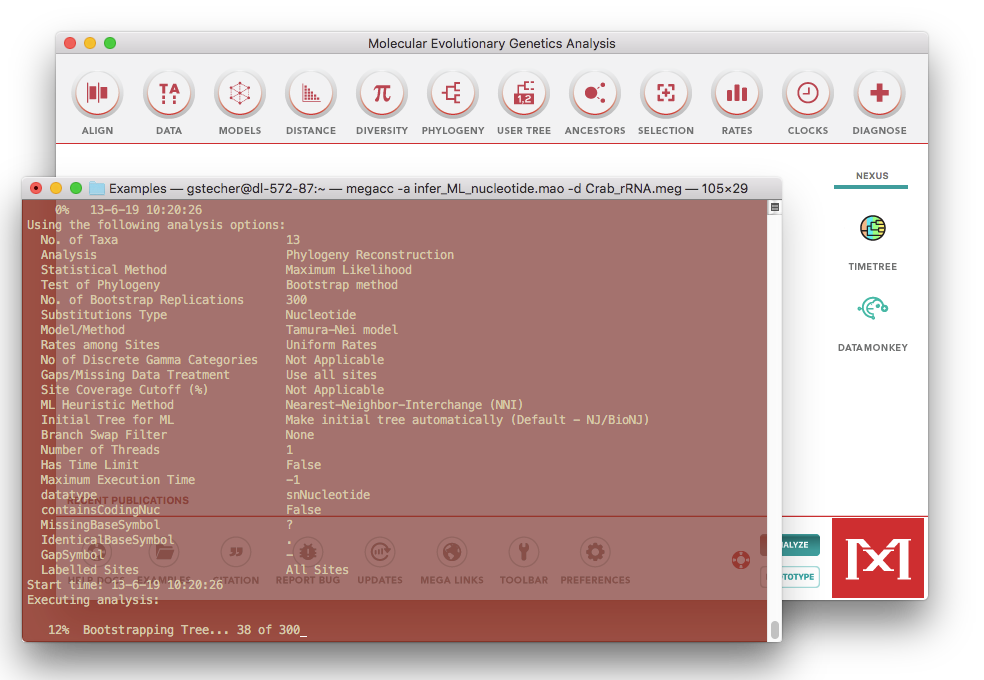Viewport: 984px width, 680px height.
Task: Click the 'Maximum Execution Time' label
Action: pyautogui.click(x=117, y=480)
